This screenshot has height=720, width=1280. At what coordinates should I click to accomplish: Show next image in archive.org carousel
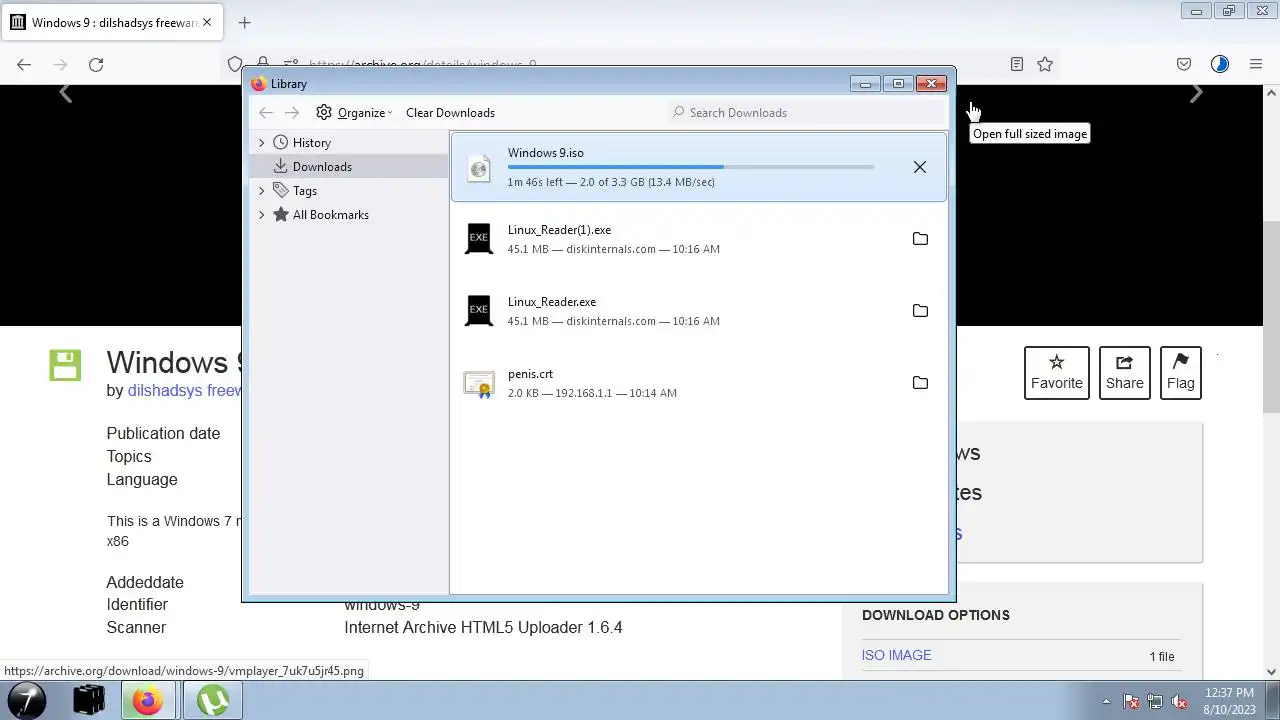1196,94
